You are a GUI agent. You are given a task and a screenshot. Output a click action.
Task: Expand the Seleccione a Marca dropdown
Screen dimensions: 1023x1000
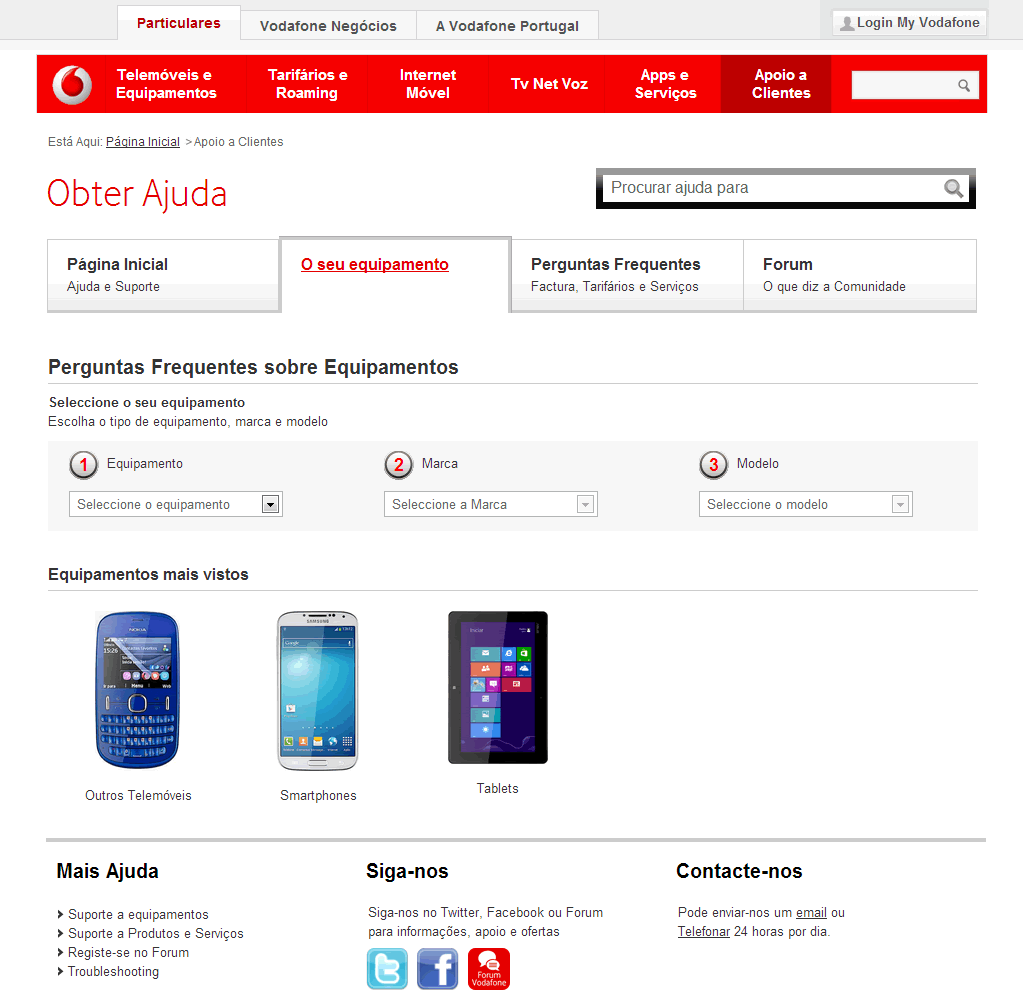coord(491,504)
